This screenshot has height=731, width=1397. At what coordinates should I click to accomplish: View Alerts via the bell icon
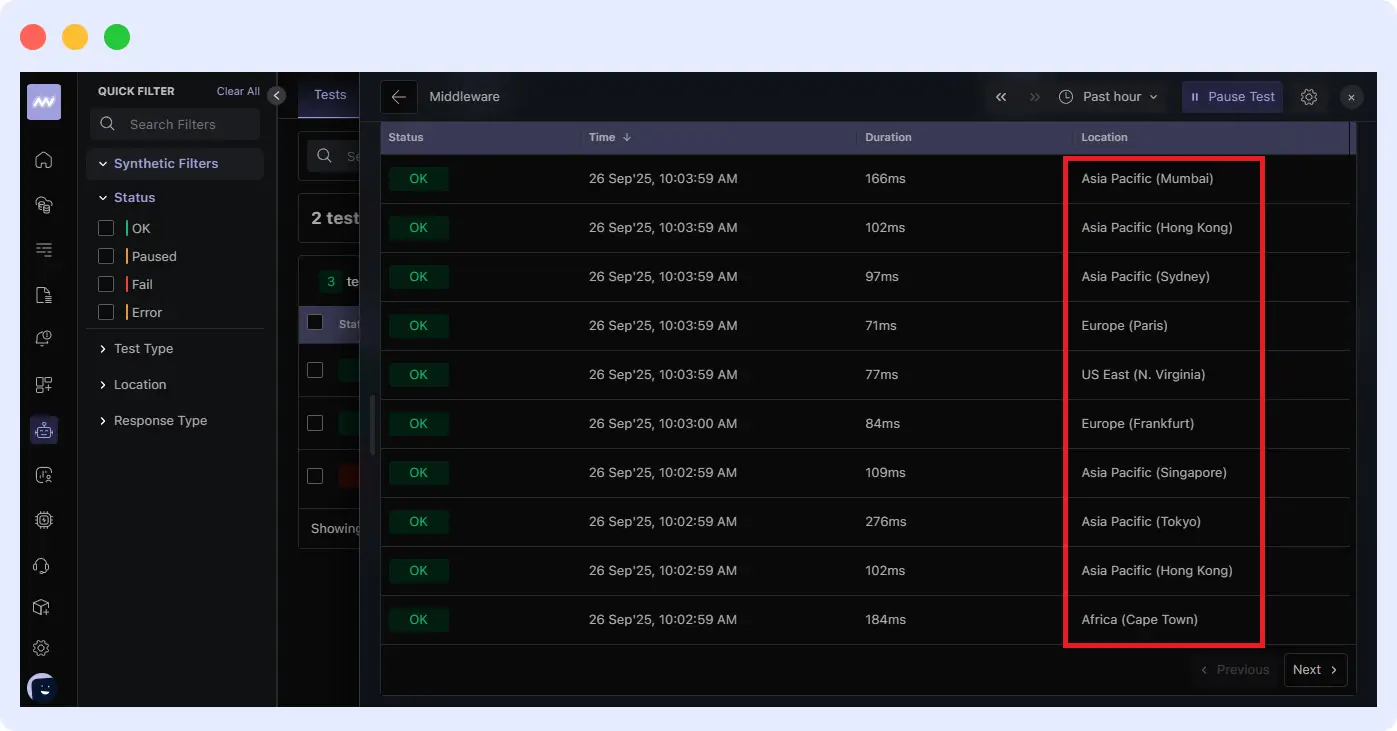point(43,339)
